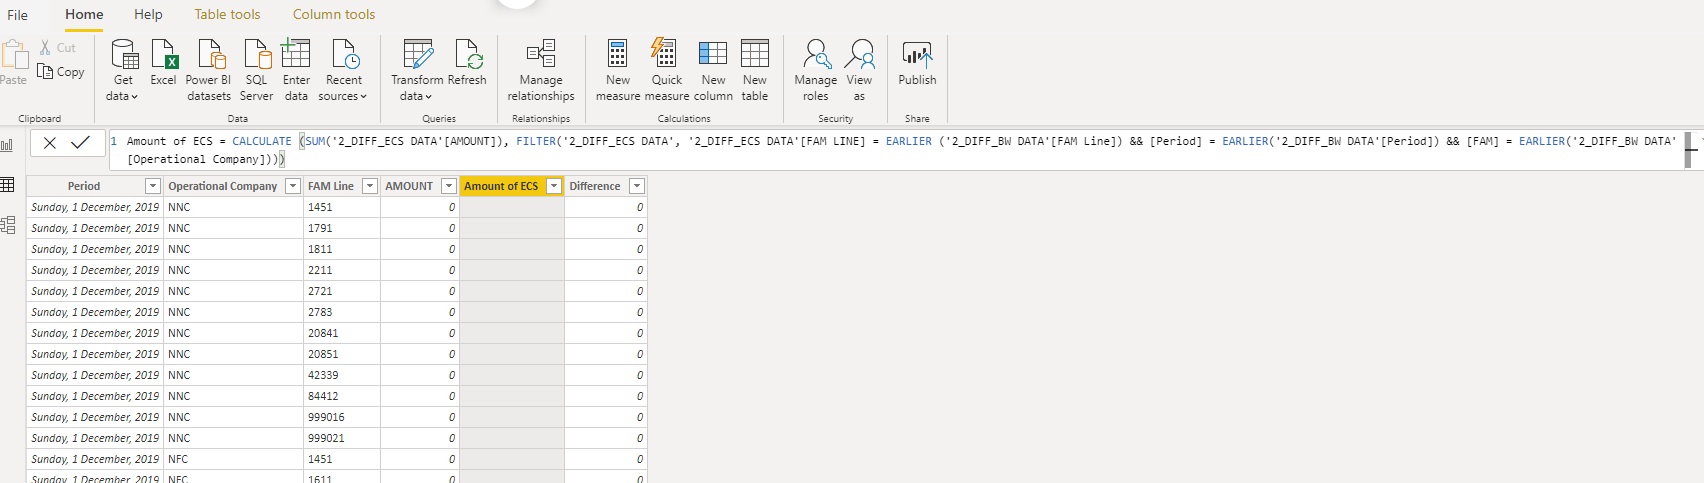Open the Table tools tab

[x=227, y=15]
